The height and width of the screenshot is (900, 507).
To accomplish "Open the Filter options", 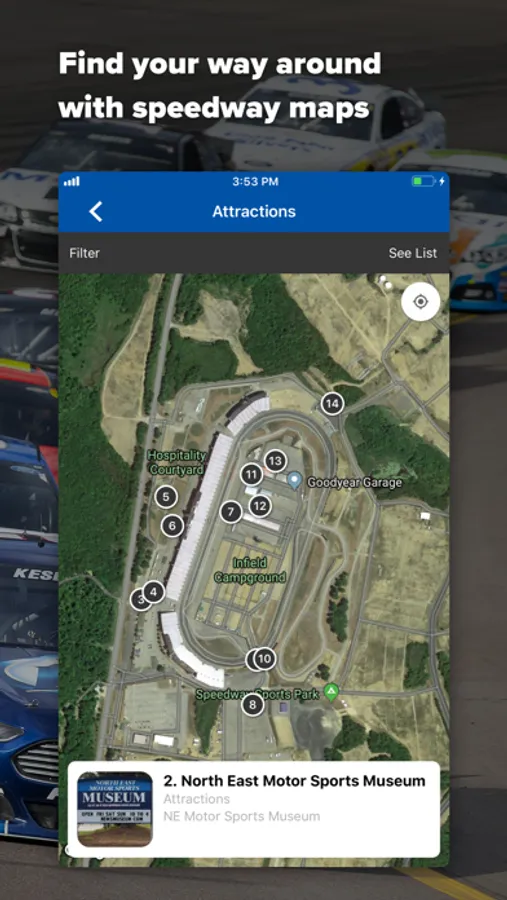I will [84, 253].
